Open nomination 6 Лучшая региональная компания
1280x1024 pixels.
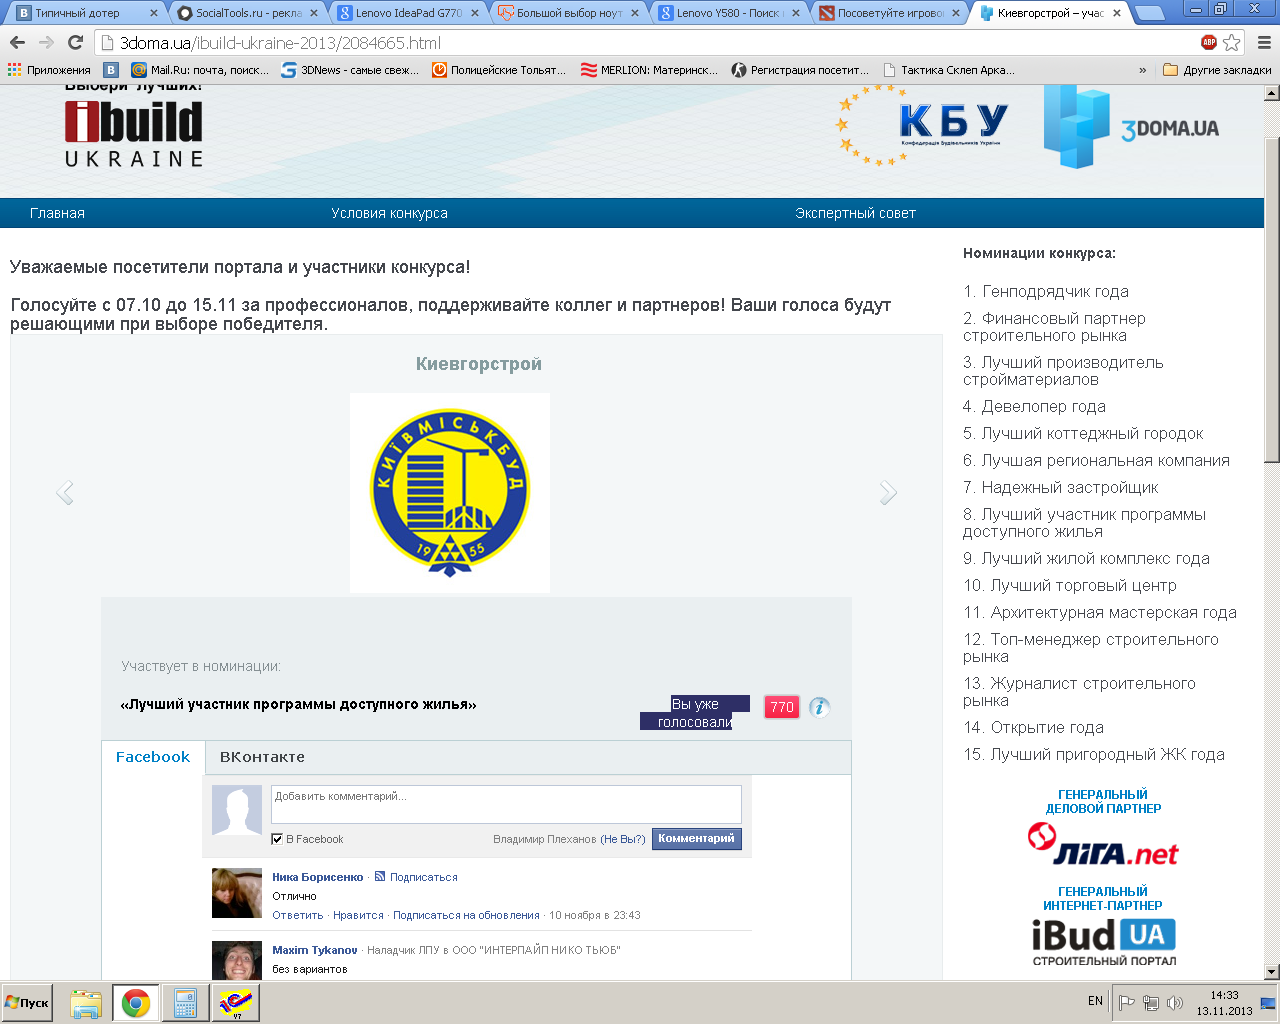point(1096,460)
